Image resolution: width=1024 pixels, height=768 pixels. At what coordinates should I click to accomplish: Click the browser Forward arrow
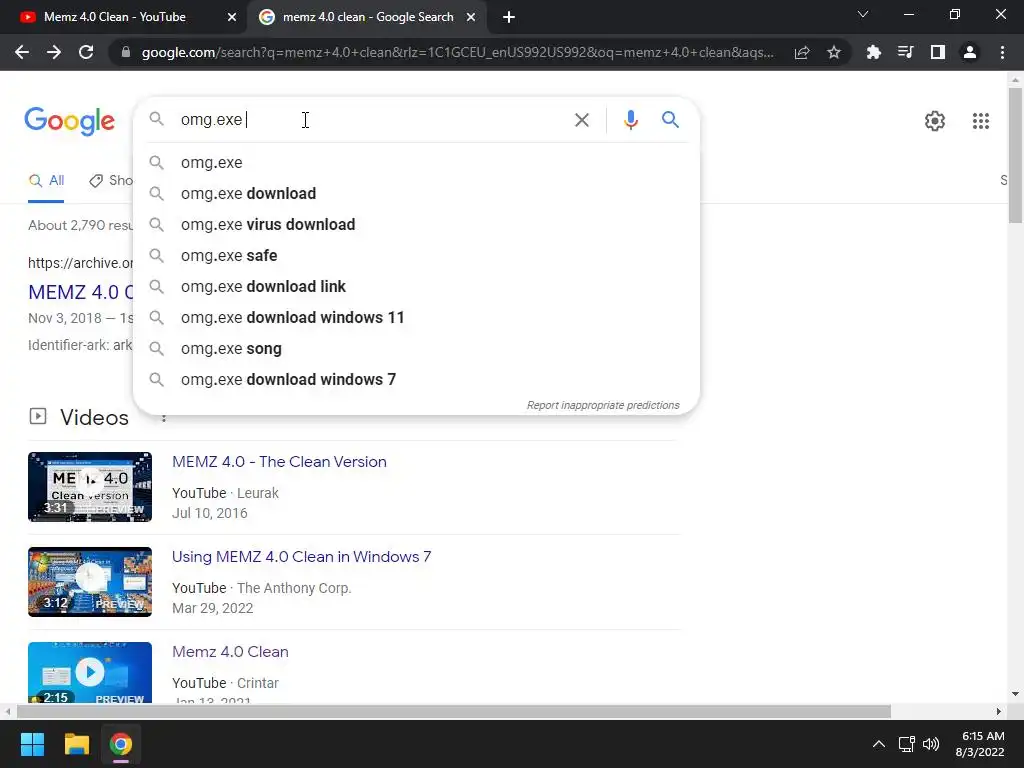click(x=54, y=52)
